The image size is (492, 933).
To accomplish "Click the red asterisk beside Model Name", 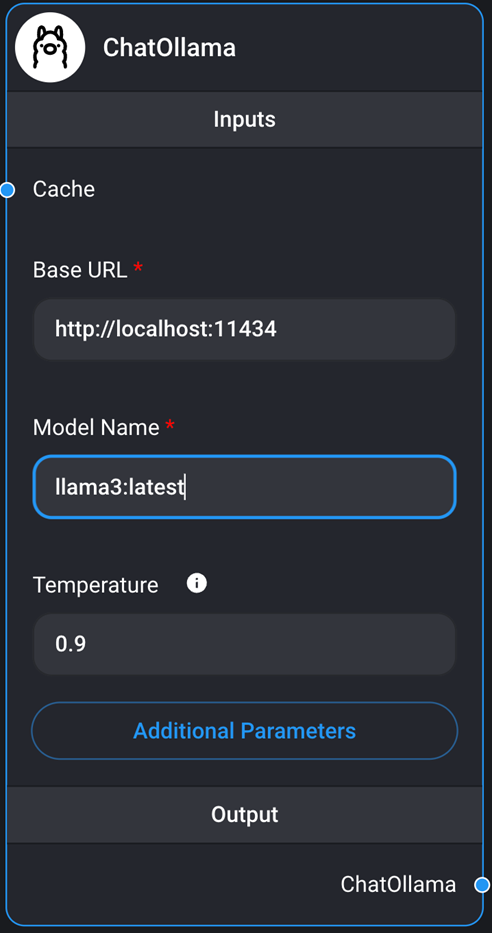I will (x=170, y=425).
